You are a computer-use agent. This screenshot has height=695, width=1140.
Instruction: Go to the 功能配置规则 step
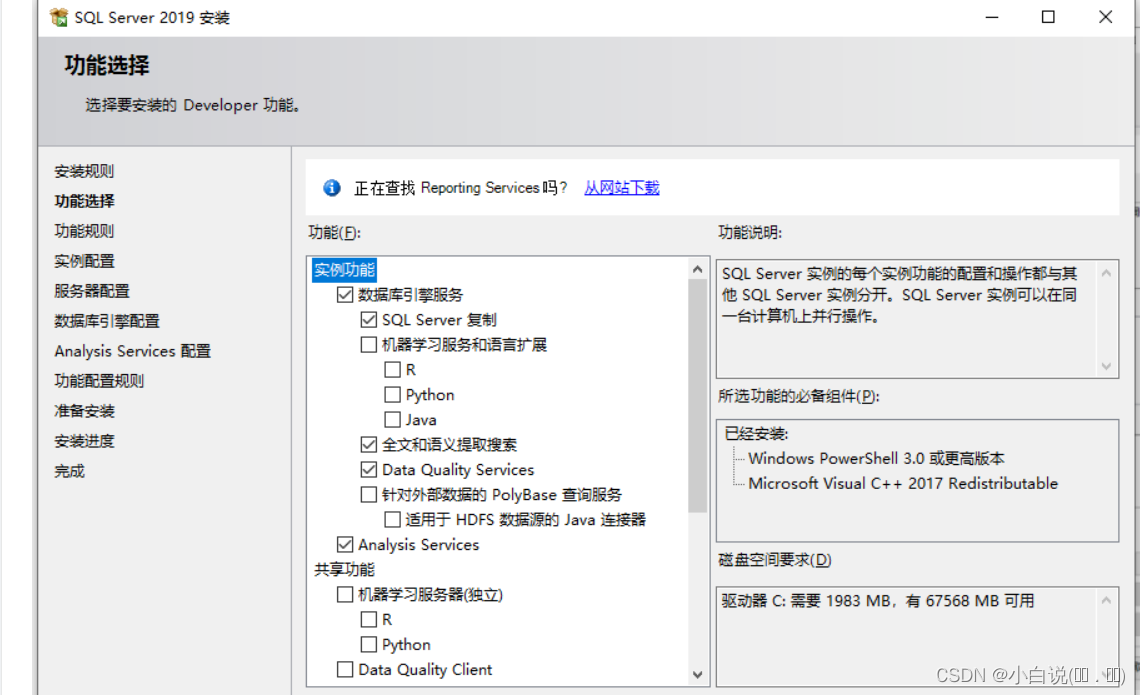99,381
